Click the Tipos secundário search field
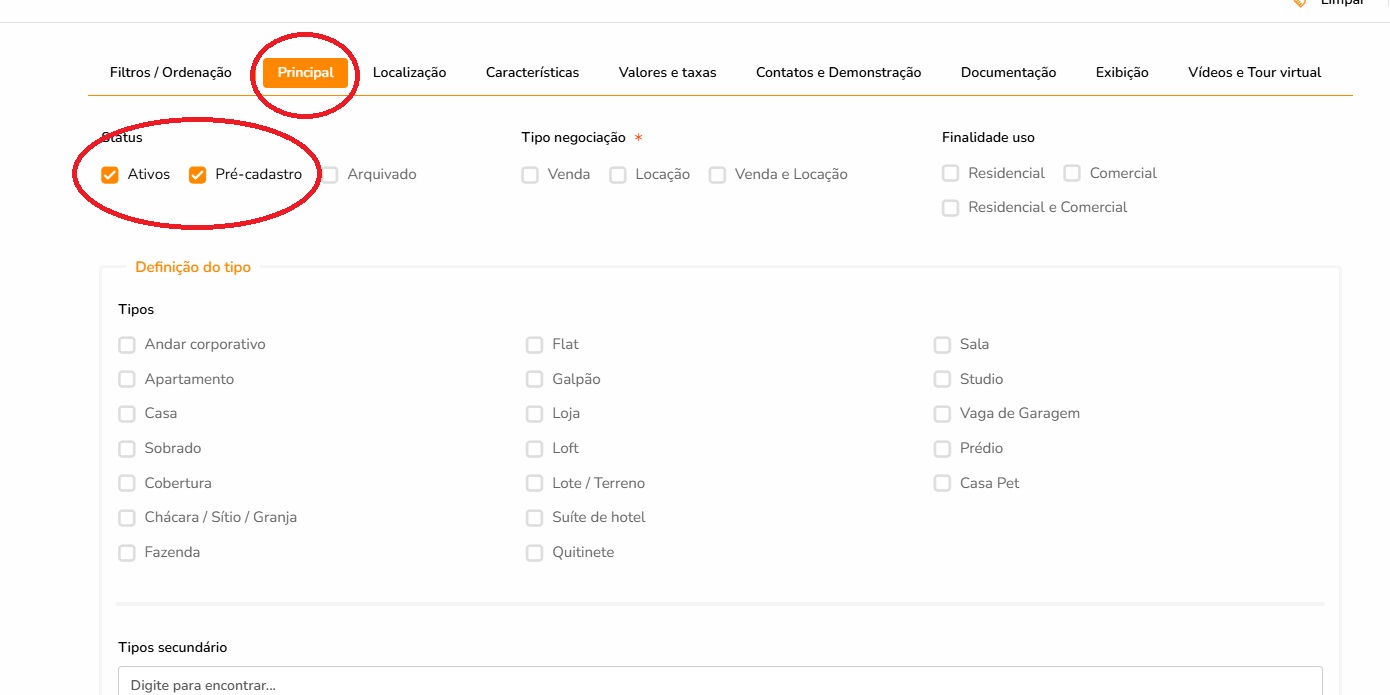The width and height of the screenshot is (1390, 695). click(x=720, y=684)
